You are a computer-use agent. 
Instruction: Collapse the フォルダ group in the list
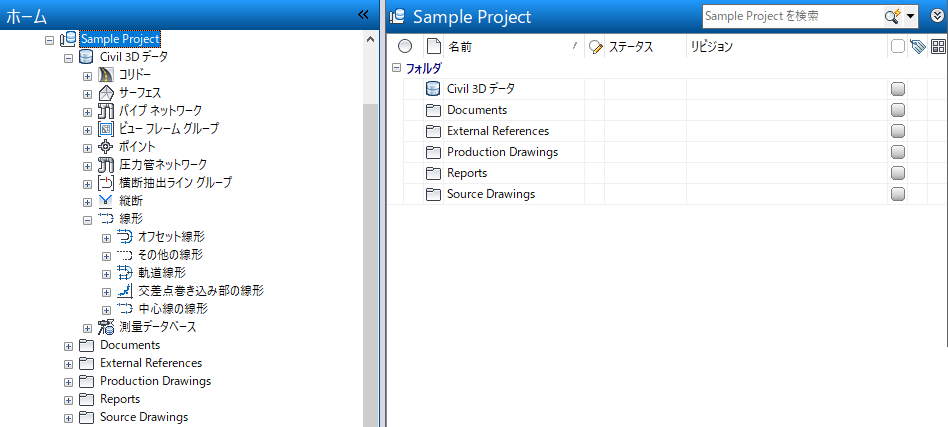coord(396,68)
